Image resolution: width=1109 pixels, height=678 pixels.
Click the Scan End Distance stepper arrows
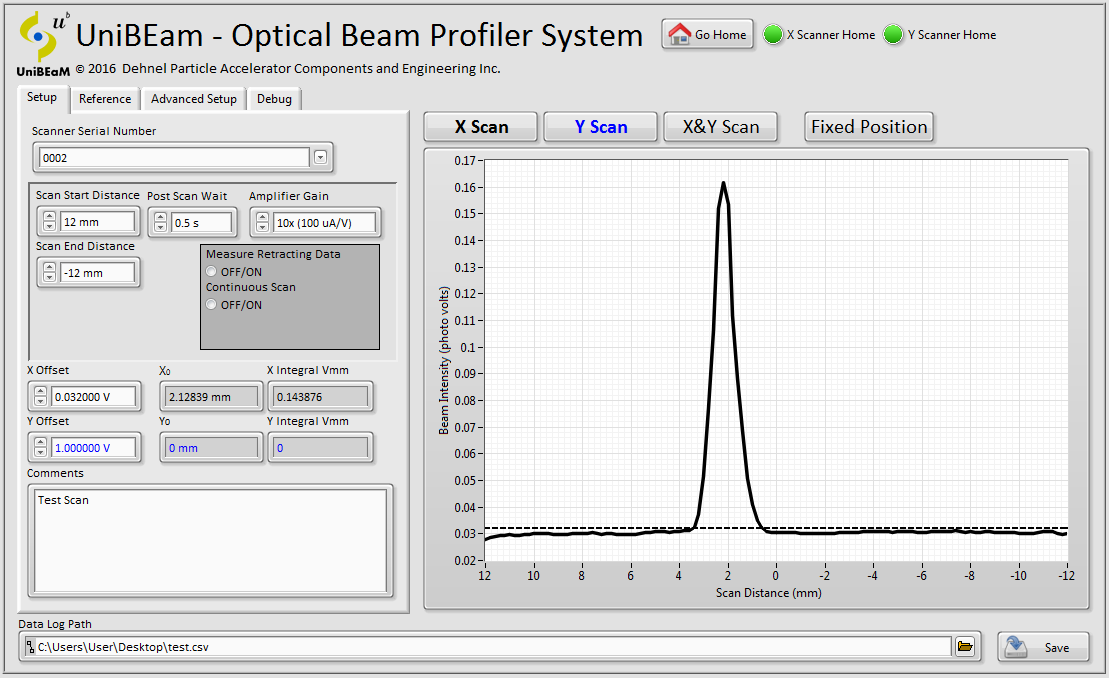tap(48, 272)
